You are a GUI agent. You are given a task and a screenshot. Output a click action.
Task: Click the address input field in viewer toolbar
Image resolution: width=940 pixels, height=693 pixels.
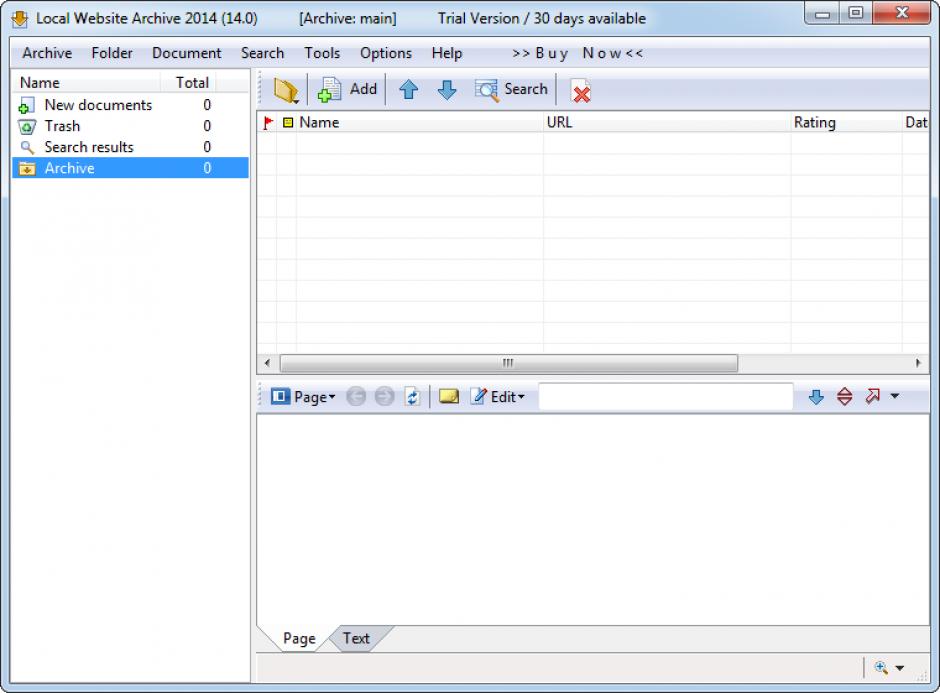(x=666, y=397)
